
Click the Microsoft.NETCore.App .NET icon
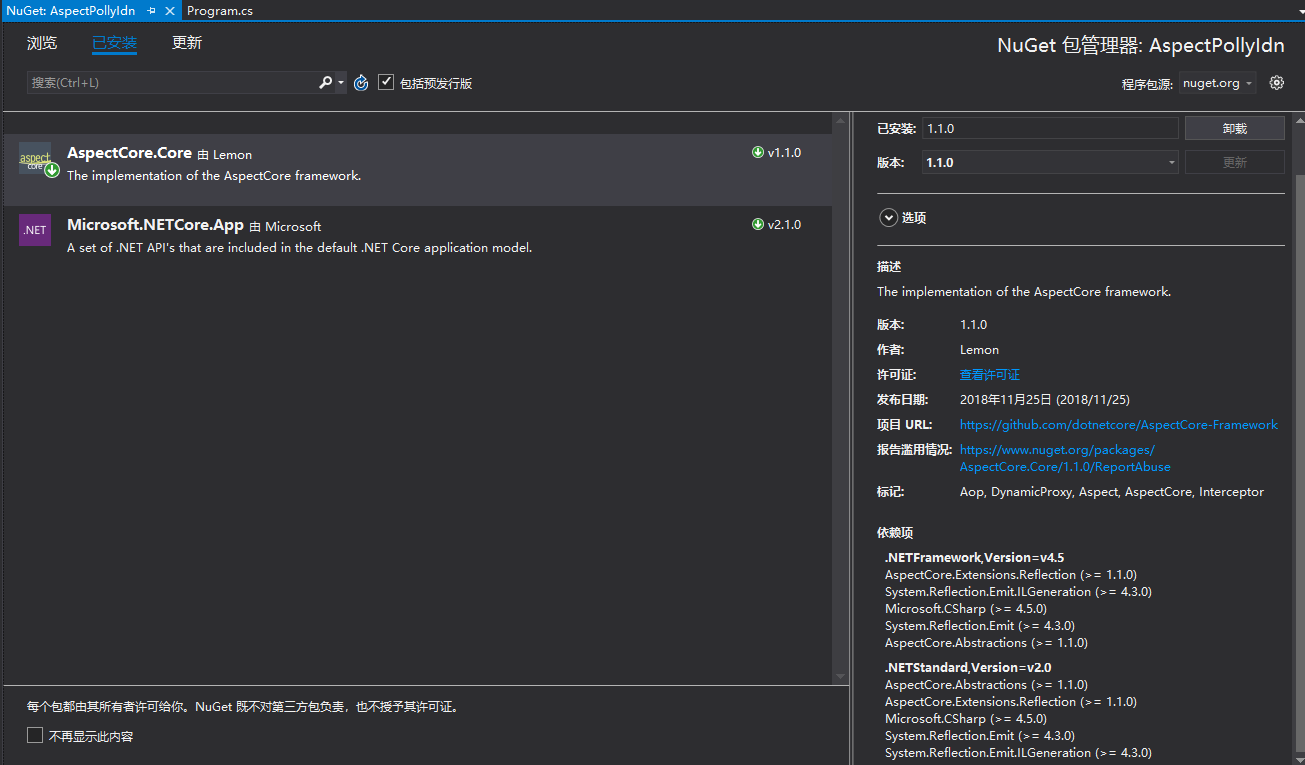tap(35, 230)
